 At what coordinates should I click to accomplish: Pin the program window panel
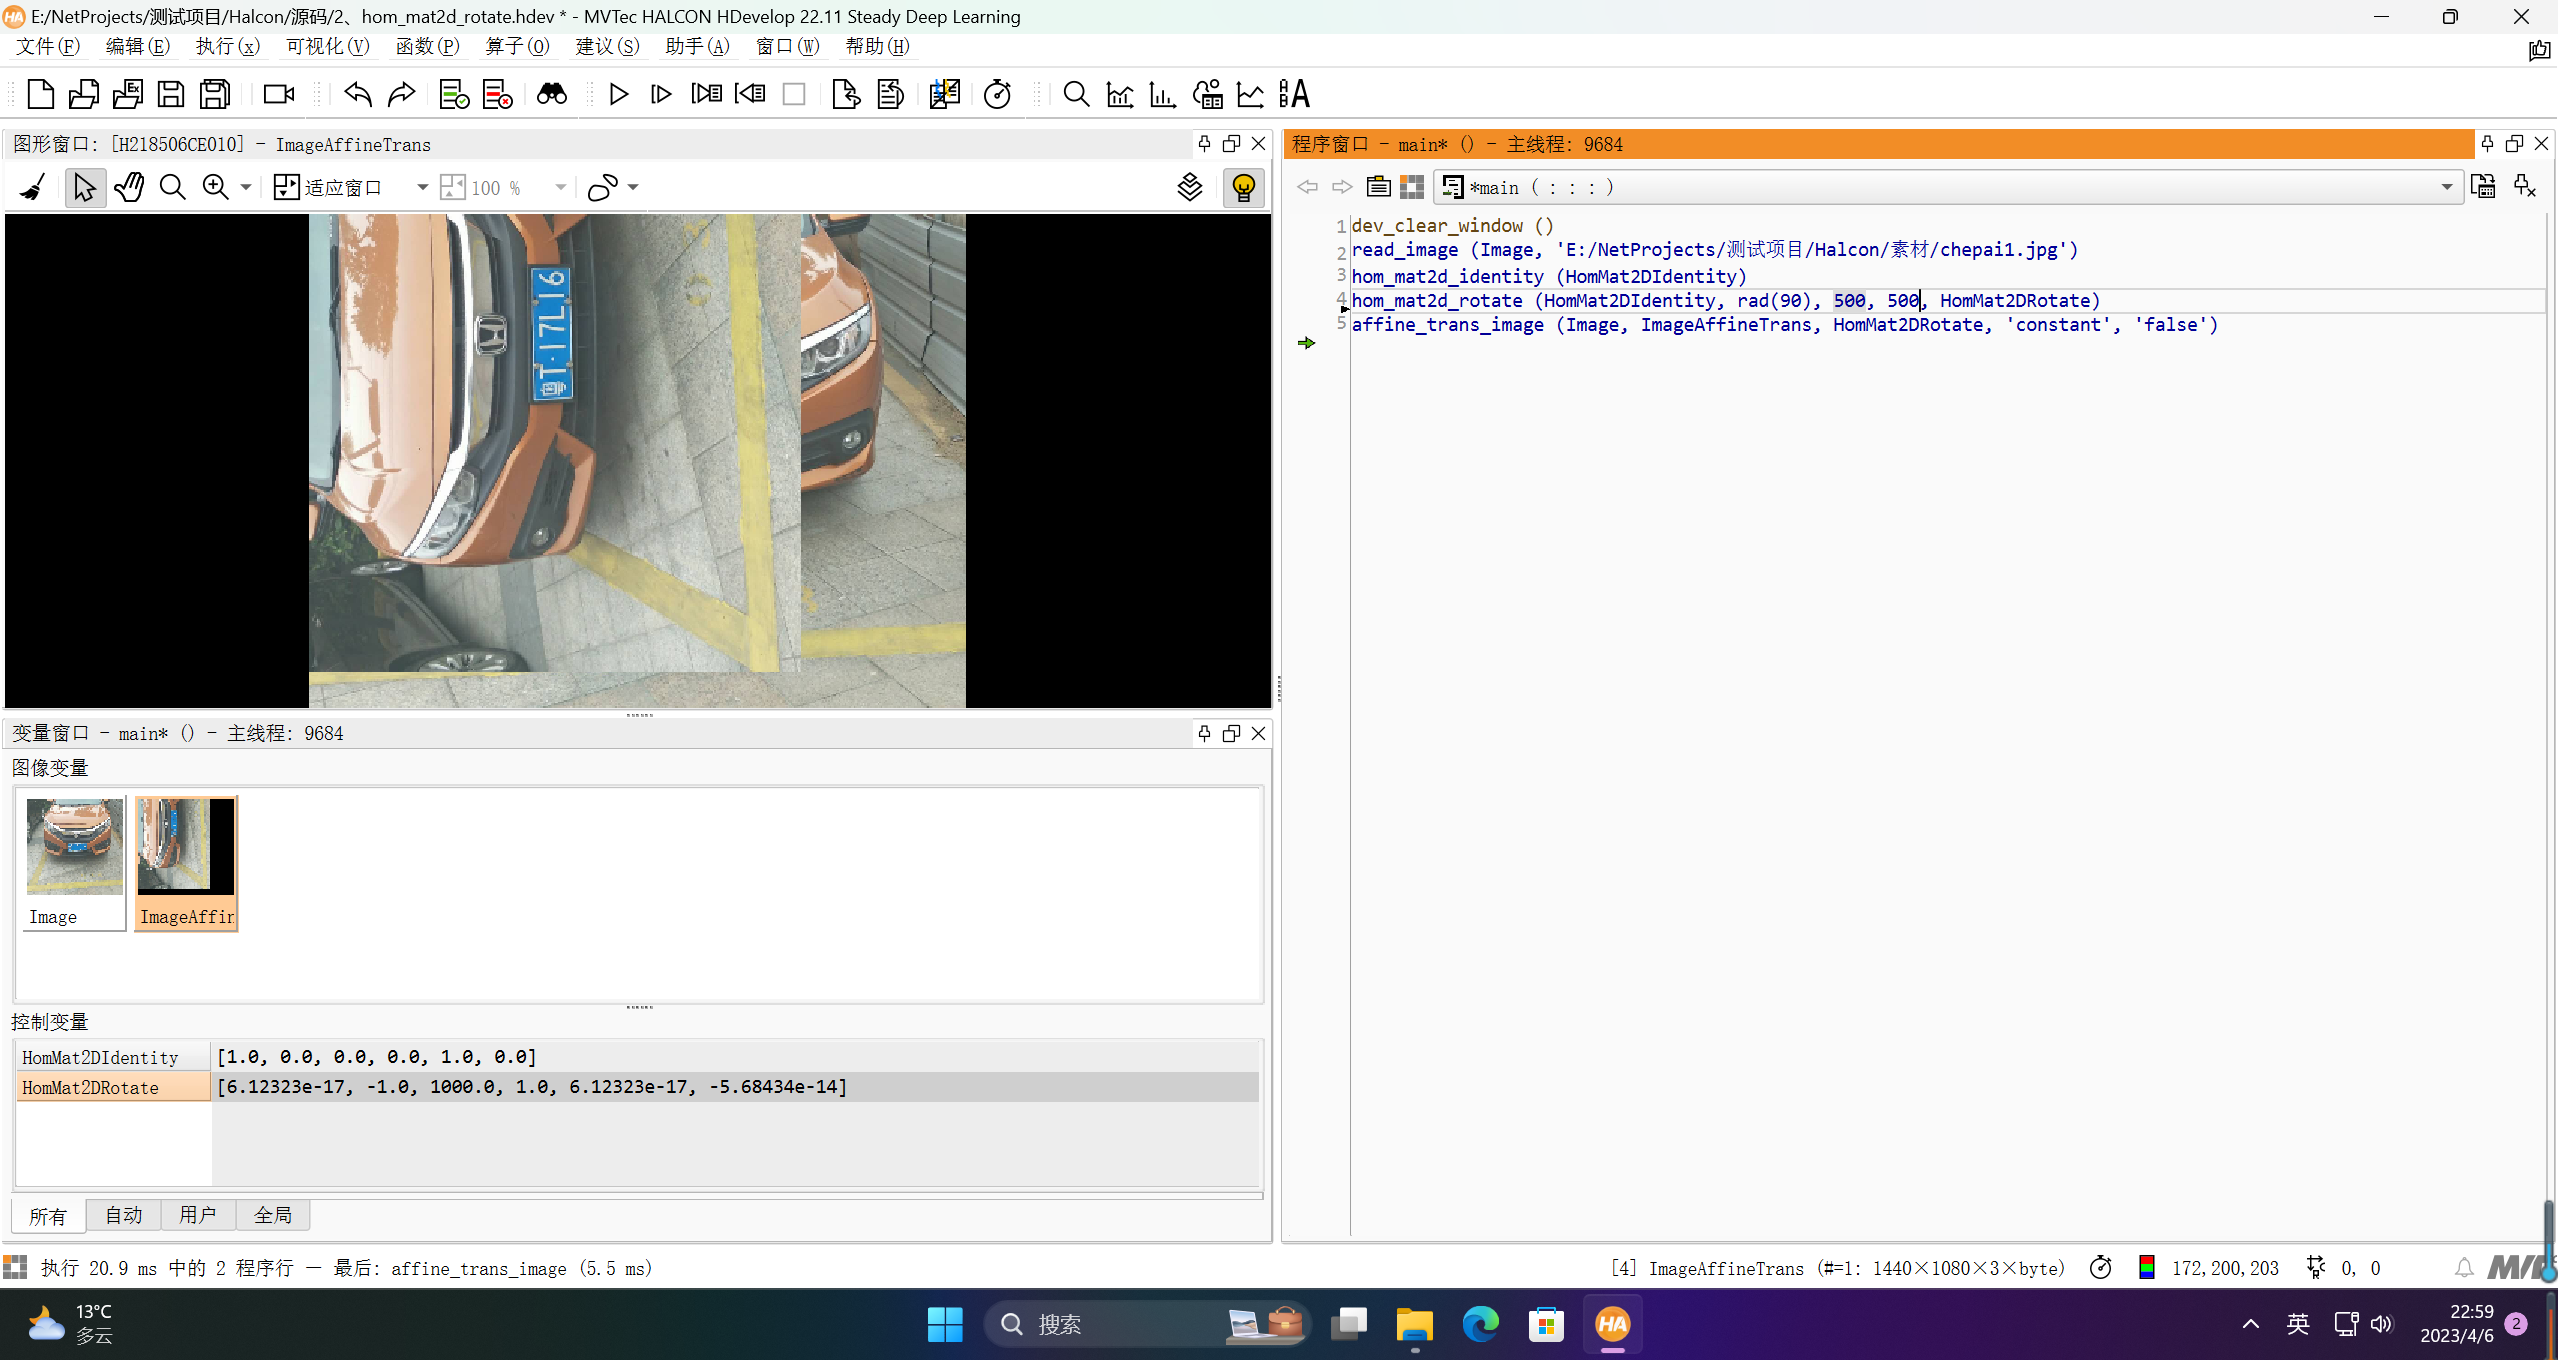click(2486, 144)
